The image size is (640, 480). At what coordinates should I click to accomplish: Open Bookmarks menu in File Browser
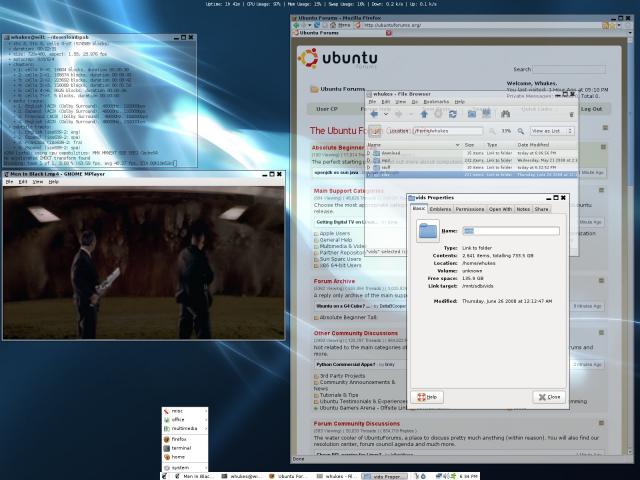pos(436,102)
